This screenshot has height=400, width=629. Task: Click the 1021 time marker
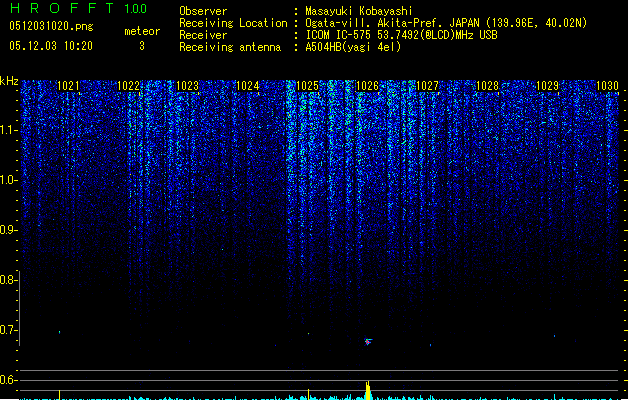(x=68, y=86)
